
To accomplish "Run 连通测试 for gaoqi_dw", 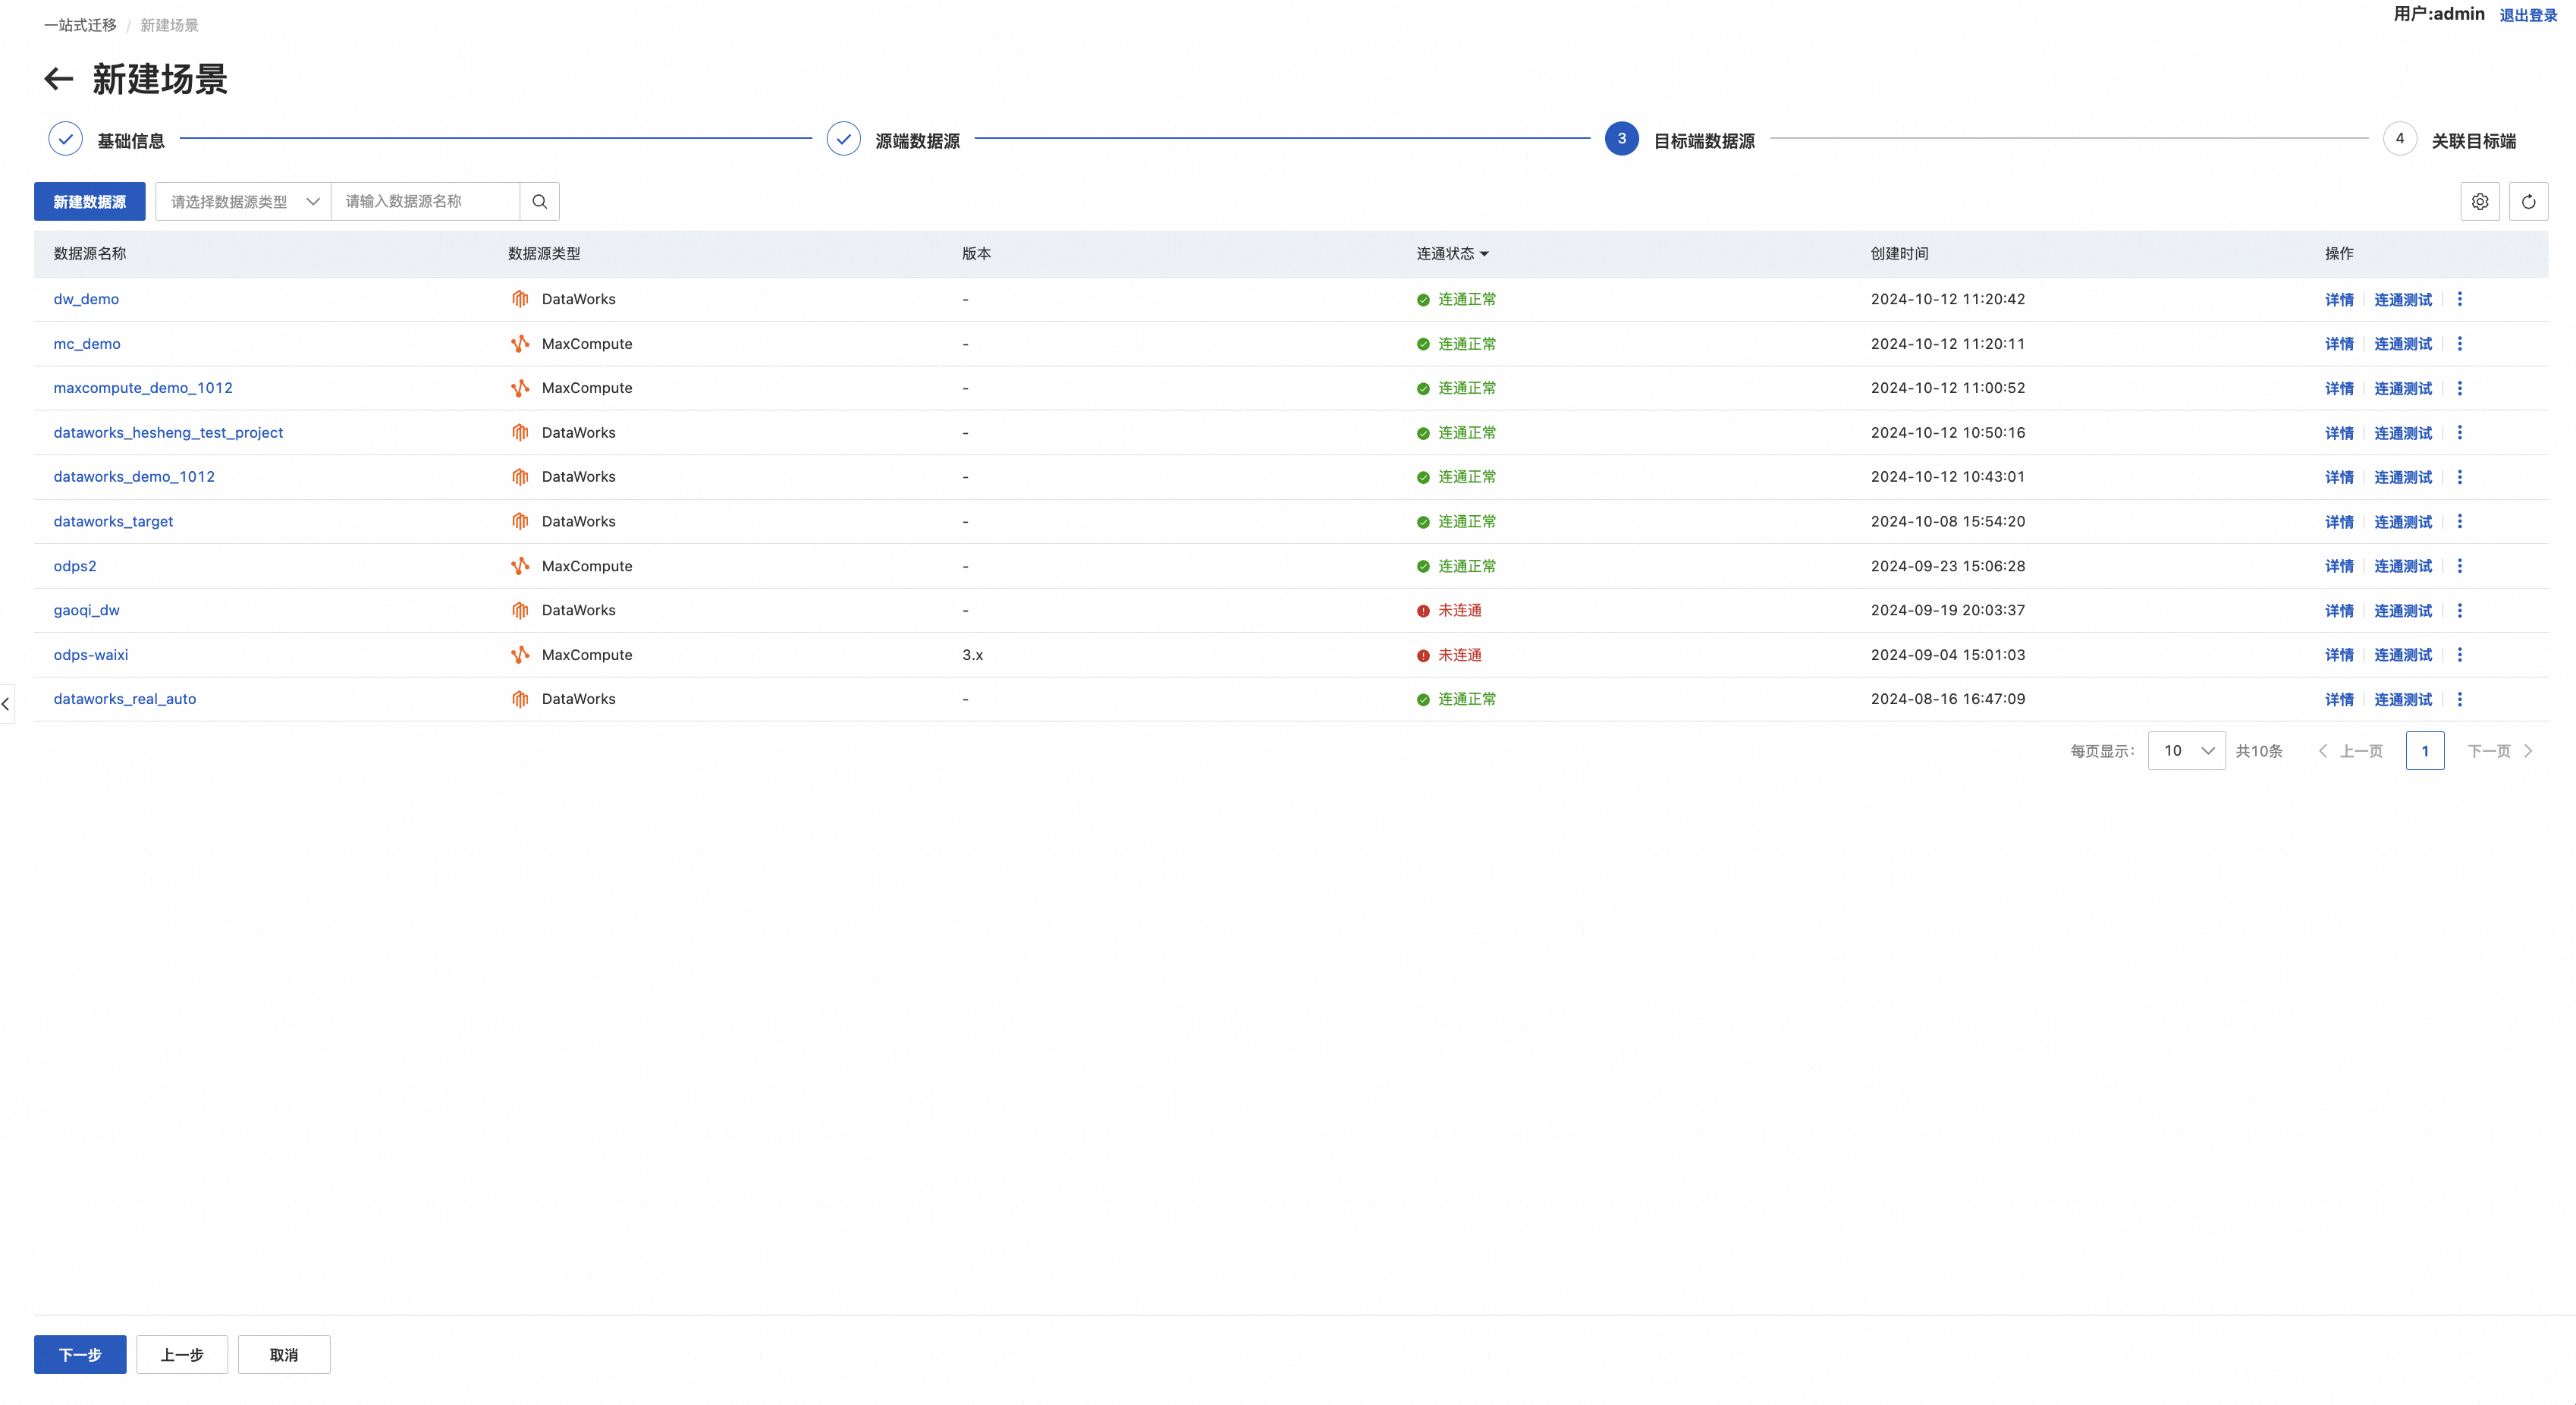I will (x=2403, y=610).
